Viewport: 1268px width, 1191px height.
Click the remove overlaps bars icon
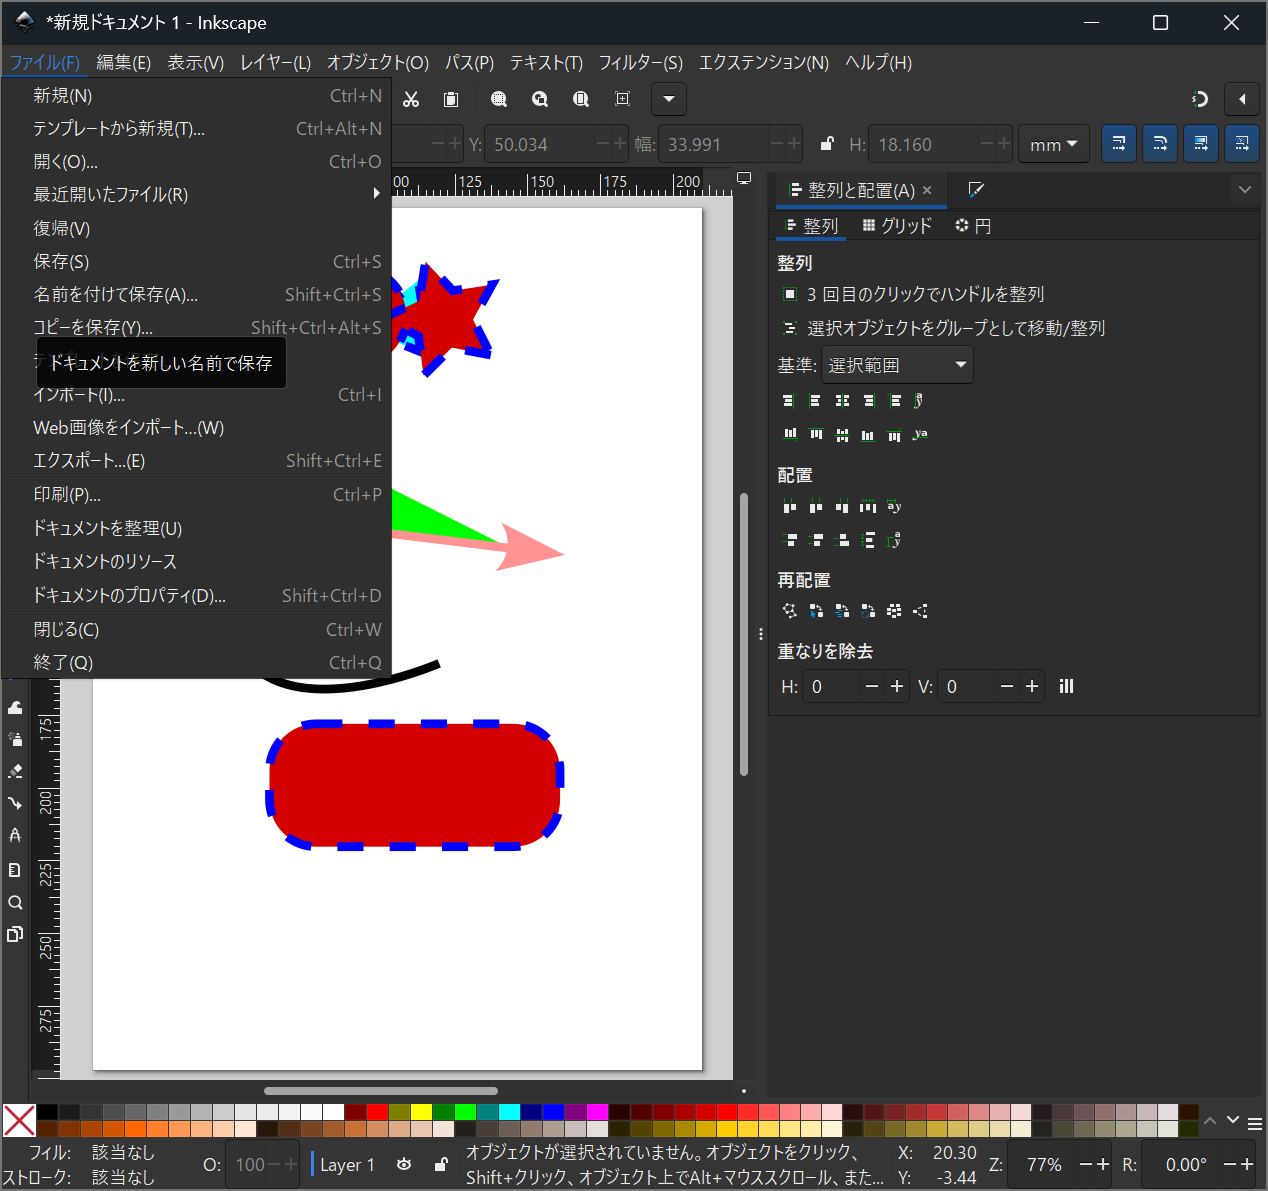pyautogui.click(x=1066, y=686)
